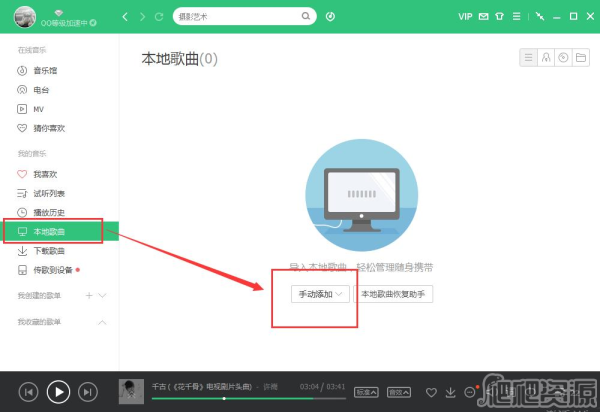The height and width of the screenshot is (412, 600).
Task: Click 本地歌曲恢复助手 button
Action: [393, 294]
